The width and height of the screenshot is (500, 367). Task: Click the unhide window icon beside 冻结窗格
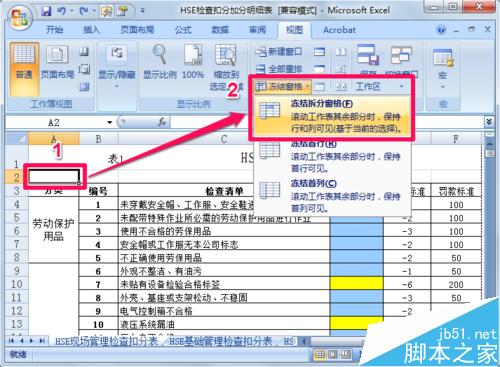pyautogui.click(x=319, y=87)
